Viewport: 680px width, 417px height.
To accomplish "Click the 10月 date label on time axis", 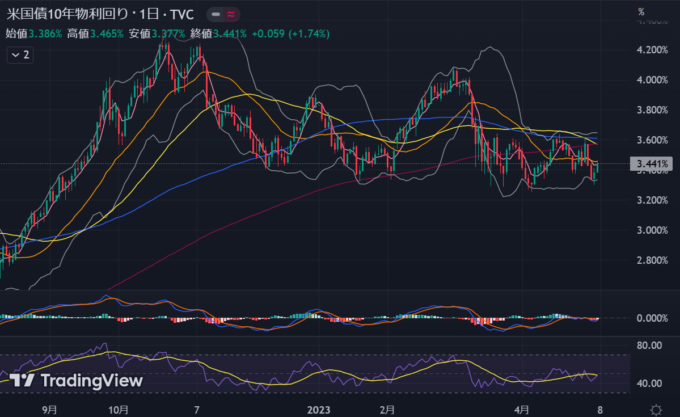I will pyautogui.click(x=118, y=409).
